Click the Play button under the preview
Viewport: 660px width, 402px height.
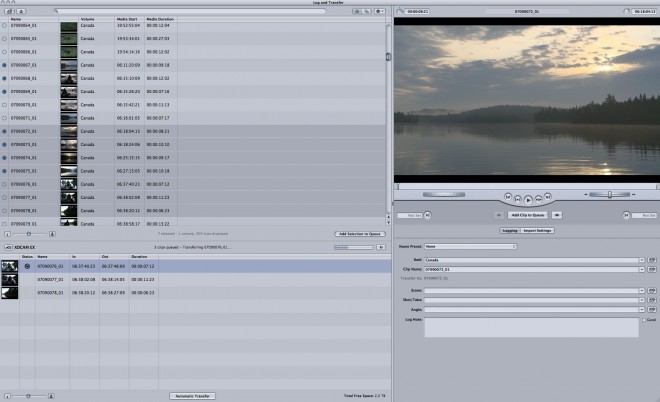click(528, 198)
